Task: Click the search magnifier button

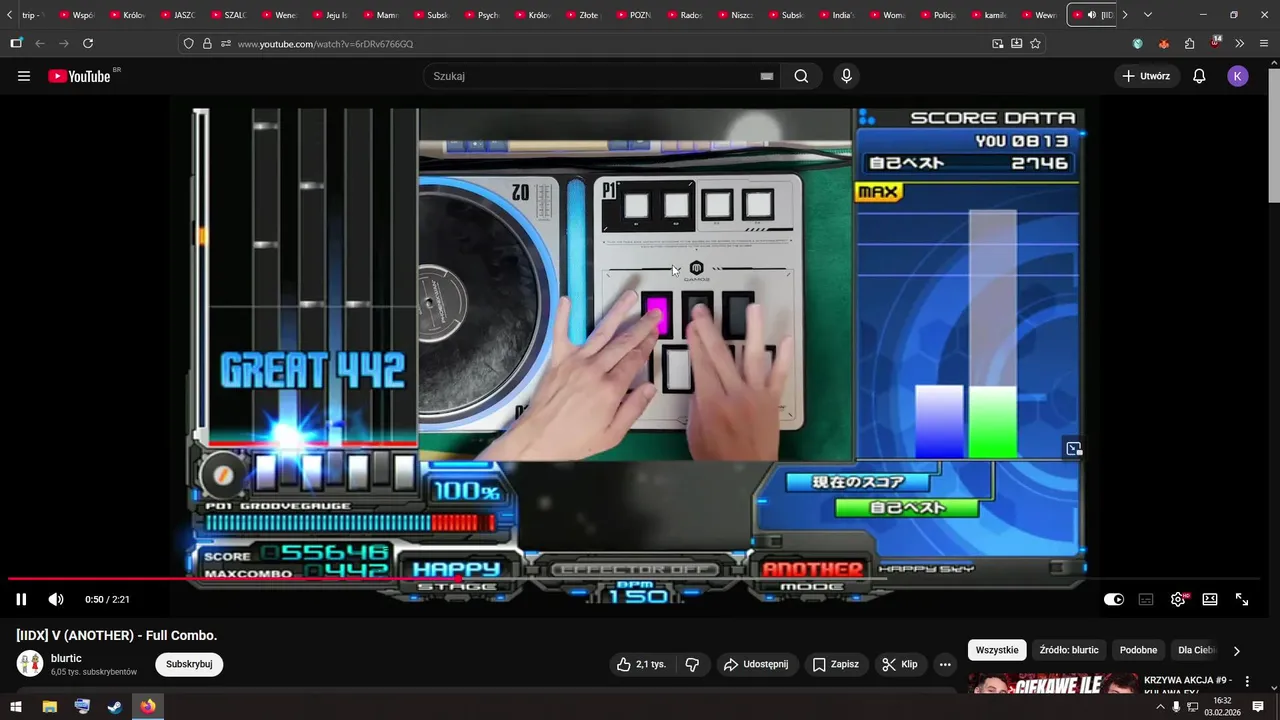Action: (x=801, y=76)
